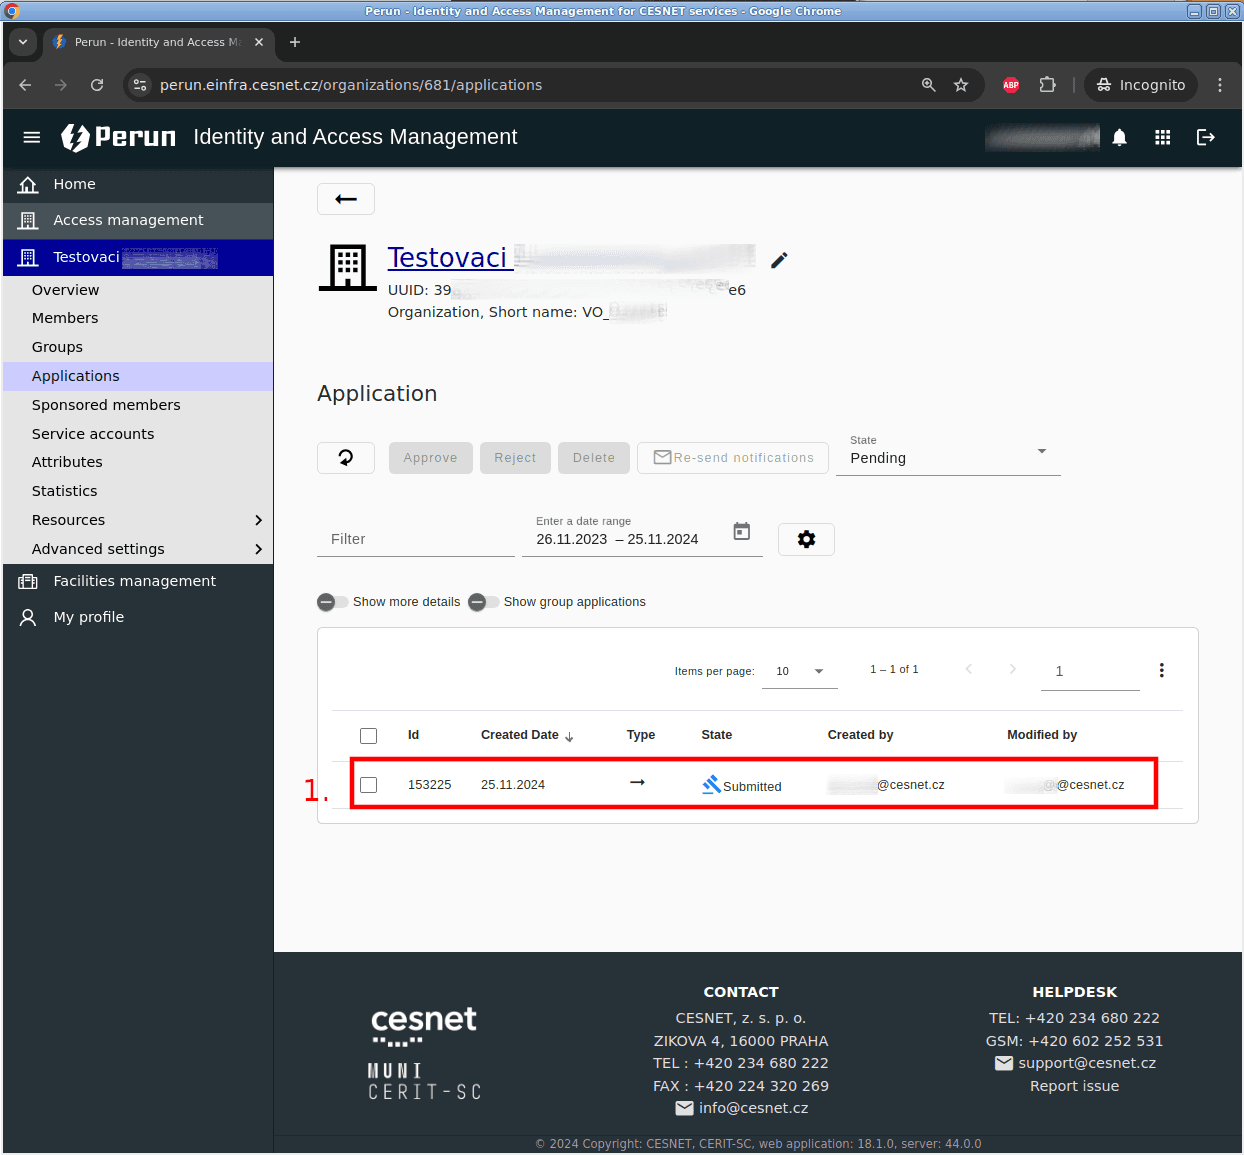
Task: Open table column settings gear
Action: 806,539
